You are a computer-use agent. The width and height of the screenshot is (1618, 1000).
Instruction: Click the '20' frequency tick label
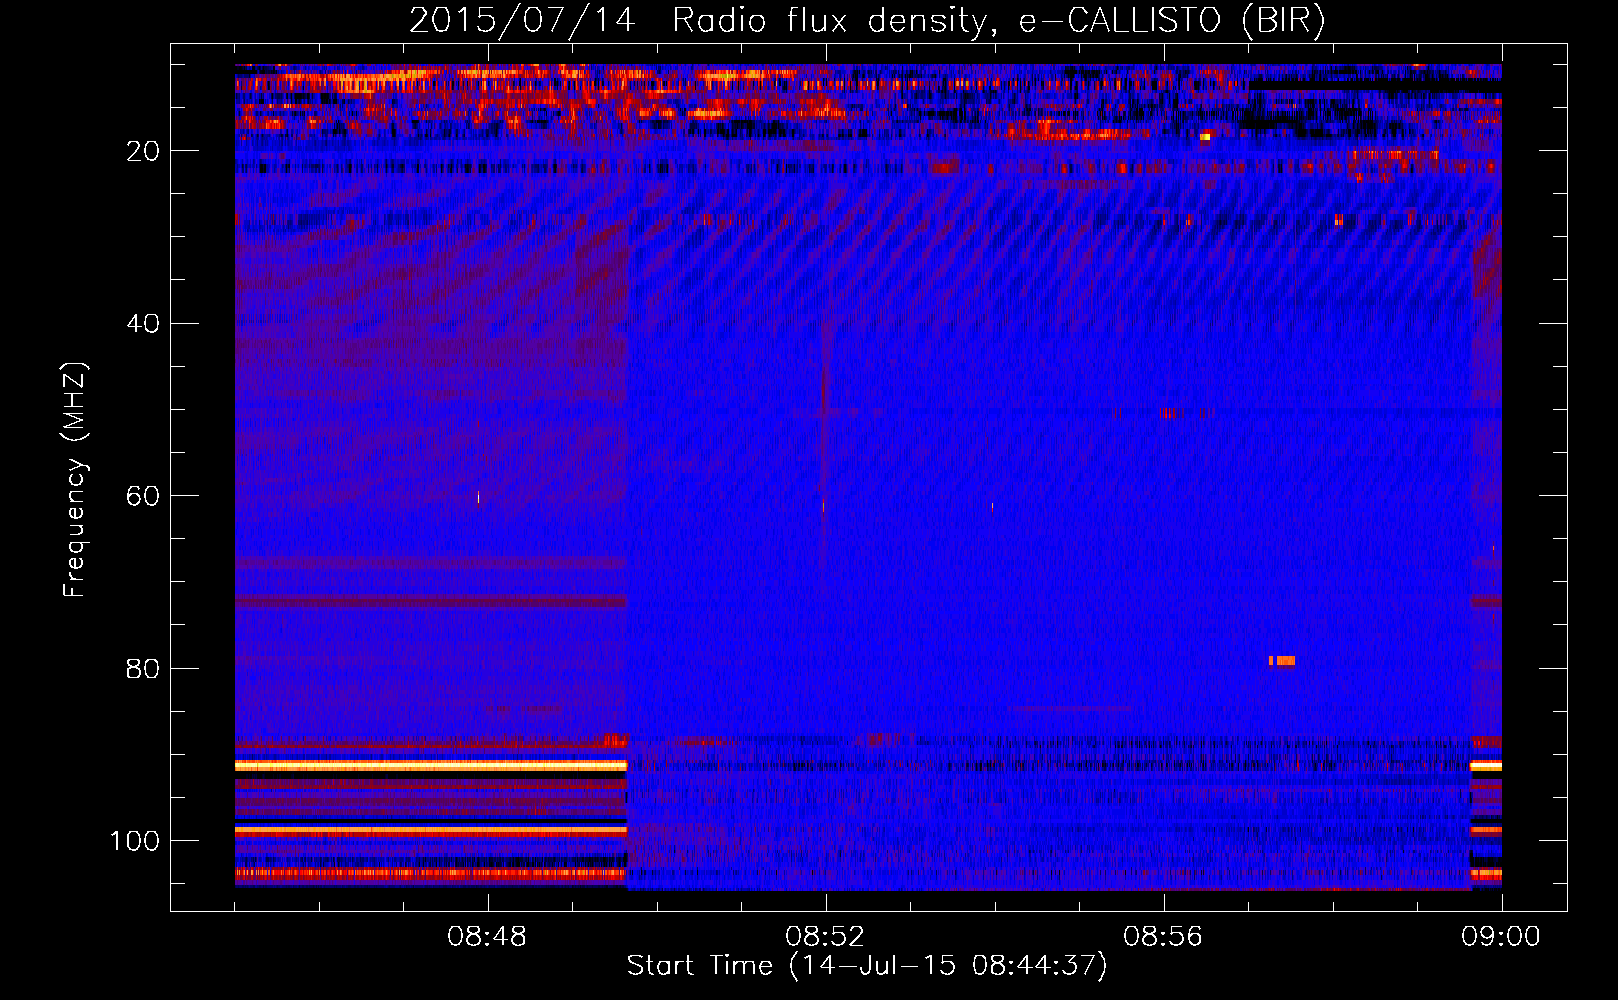143,151
